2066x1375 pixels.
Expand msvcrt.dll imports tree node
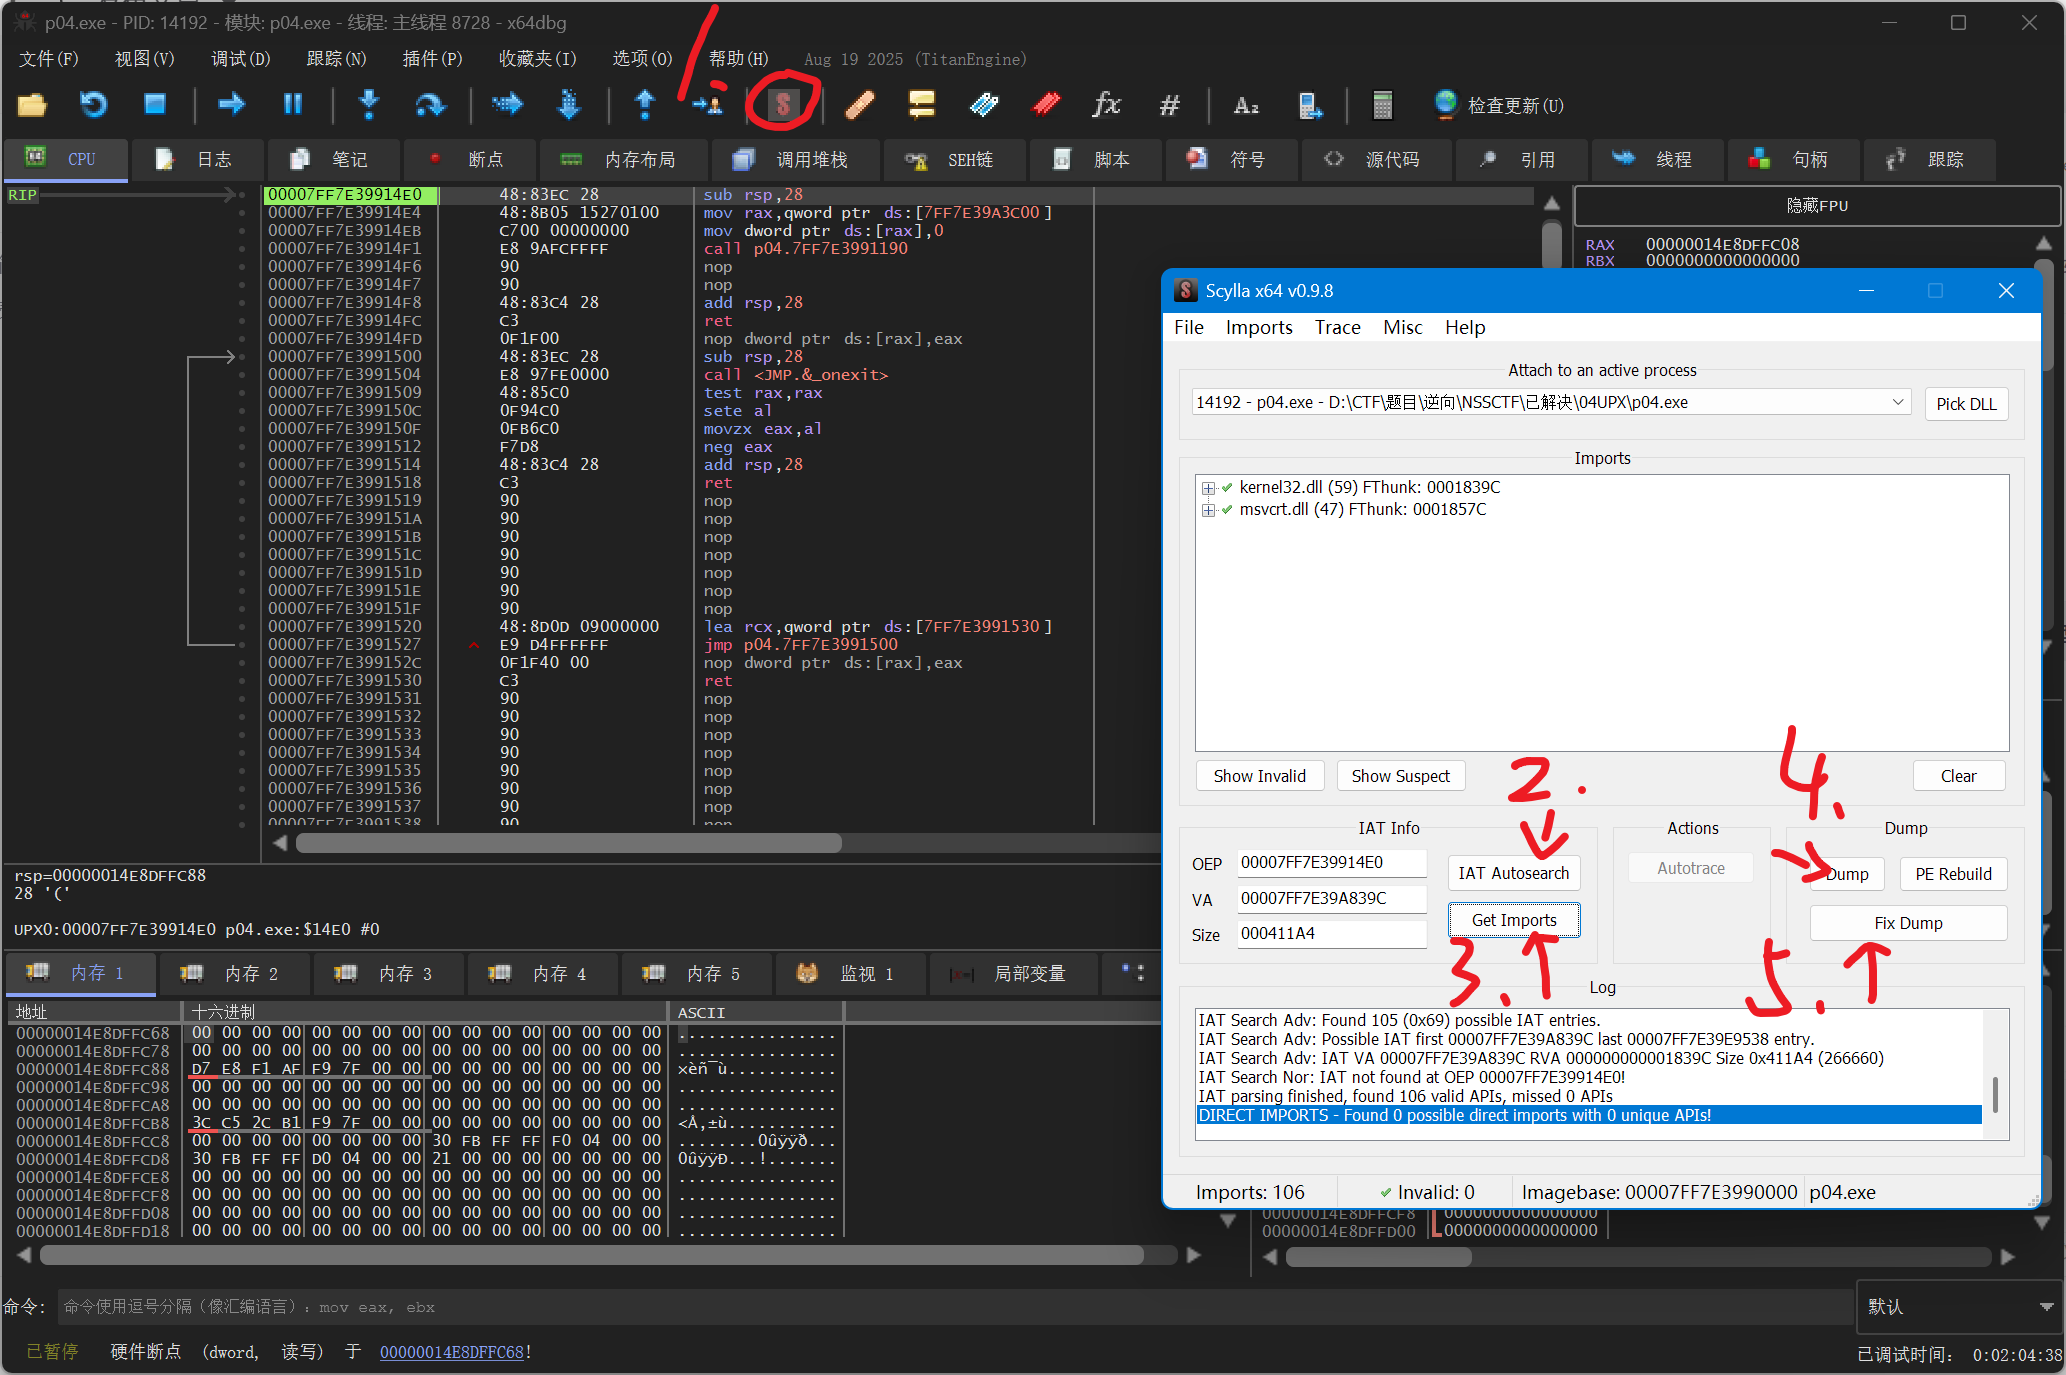click(x=1208, y=510)
